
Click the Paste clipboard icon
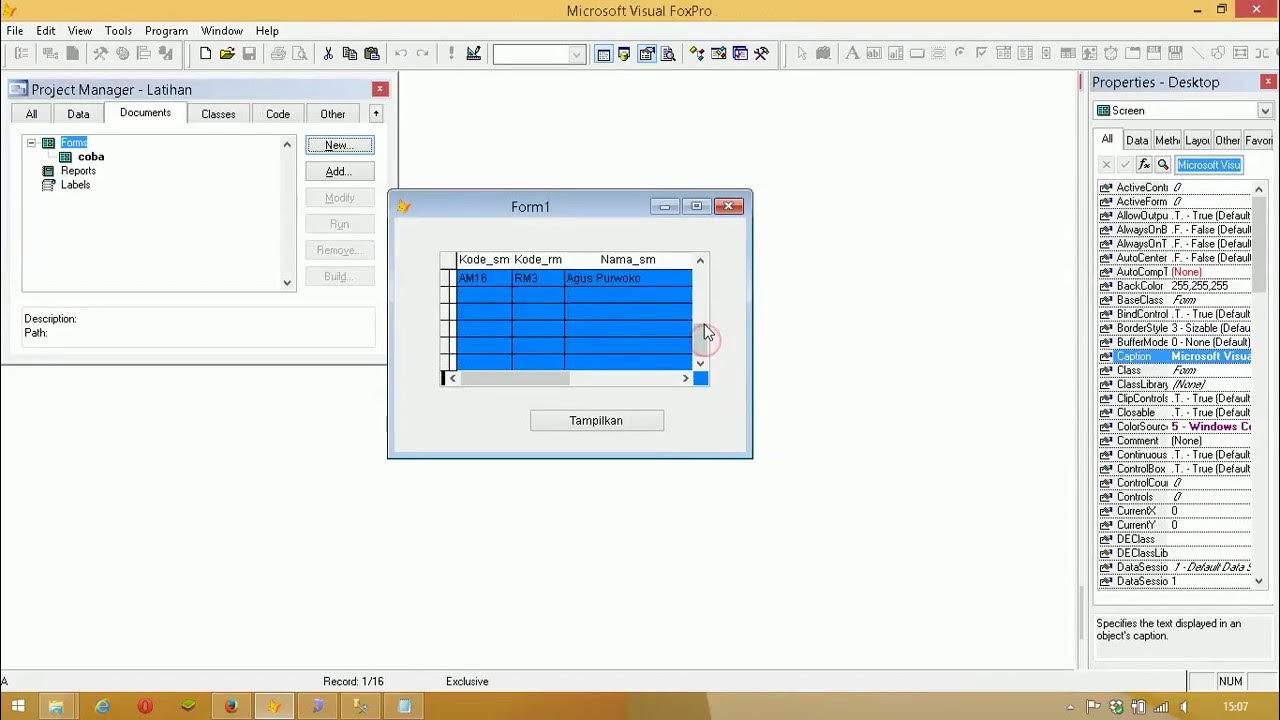372,54
